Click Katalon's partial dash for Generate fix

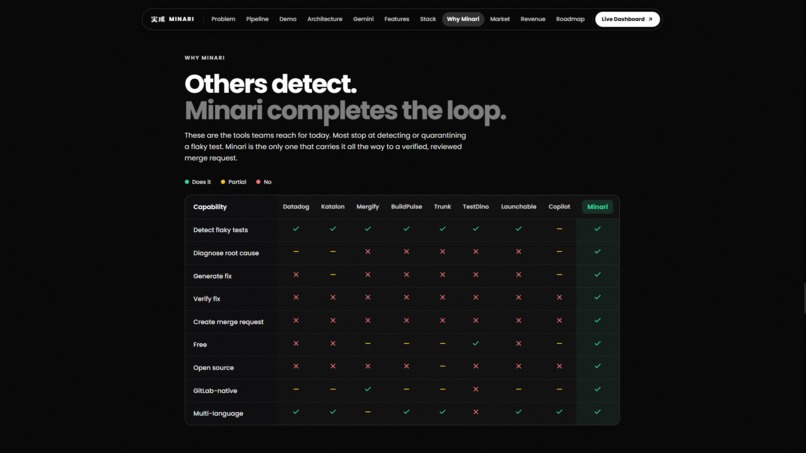[x=333, y=275]
